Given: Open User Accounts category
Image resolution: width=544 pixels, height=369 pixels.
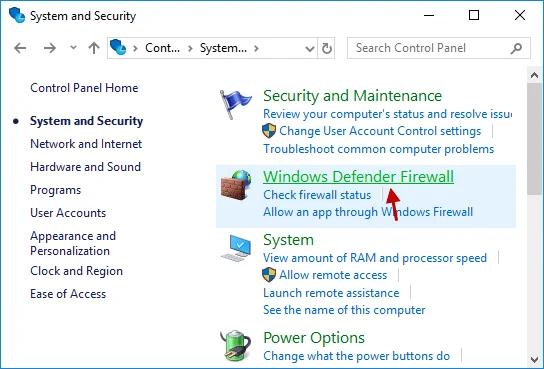Looking at the screenshot, I should [x=68, y=213].
